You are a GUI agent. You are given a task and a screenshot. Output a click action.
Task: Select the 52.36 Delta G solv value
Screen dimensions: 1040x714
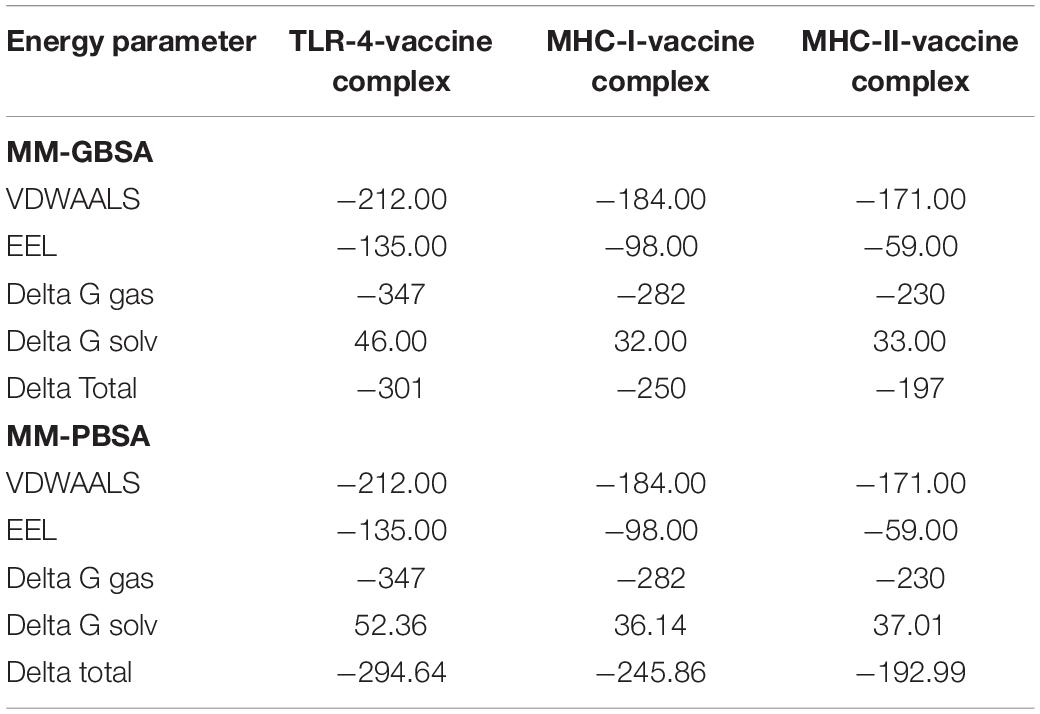[x=391, y=625]
